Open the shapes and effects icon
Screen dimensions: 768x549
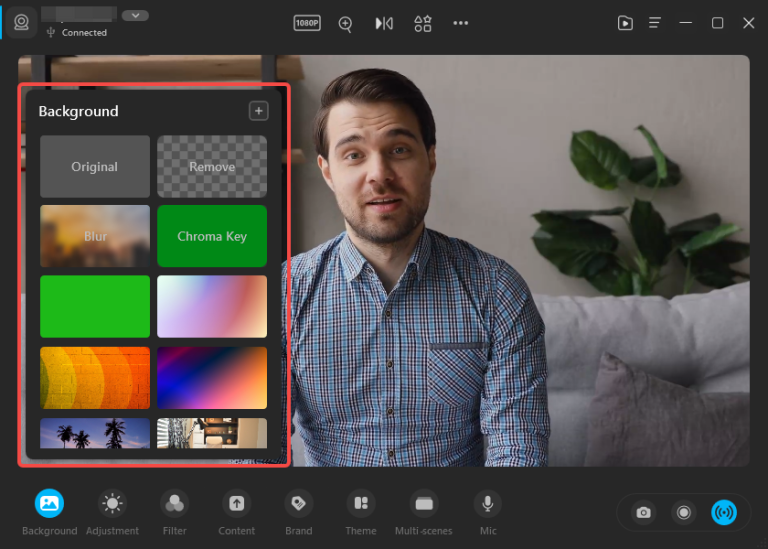tap(423, 23)
